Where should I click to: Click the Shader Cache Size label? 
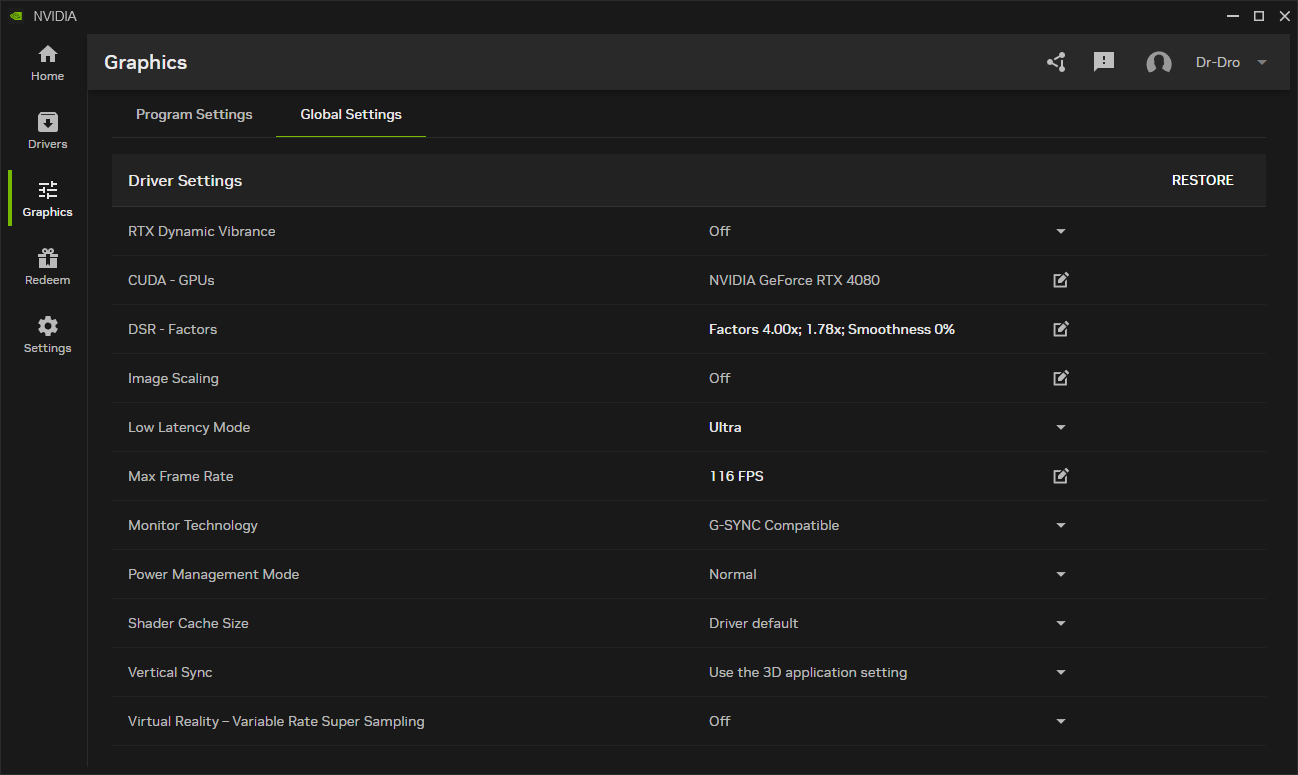point(188,623)
